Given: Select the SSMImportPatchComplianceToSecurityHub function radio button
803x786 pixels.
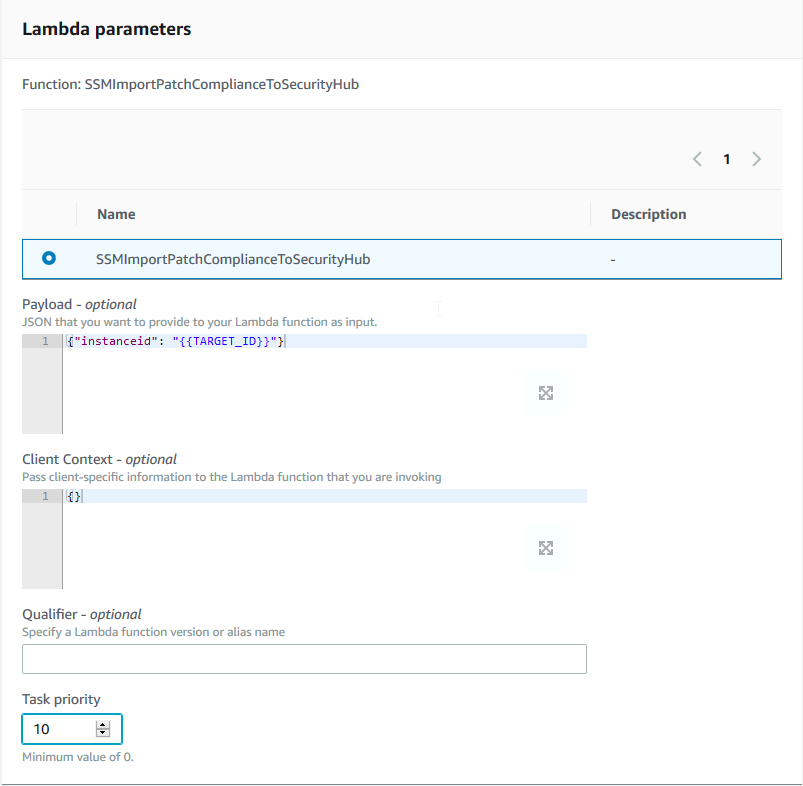Looking at the screenshot, I should [48, 258].
